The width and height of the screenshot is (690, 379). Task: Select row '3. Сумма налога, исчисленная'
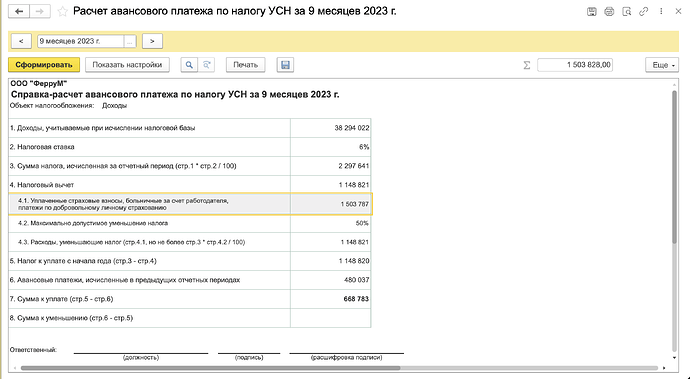(x=190, y=166)
